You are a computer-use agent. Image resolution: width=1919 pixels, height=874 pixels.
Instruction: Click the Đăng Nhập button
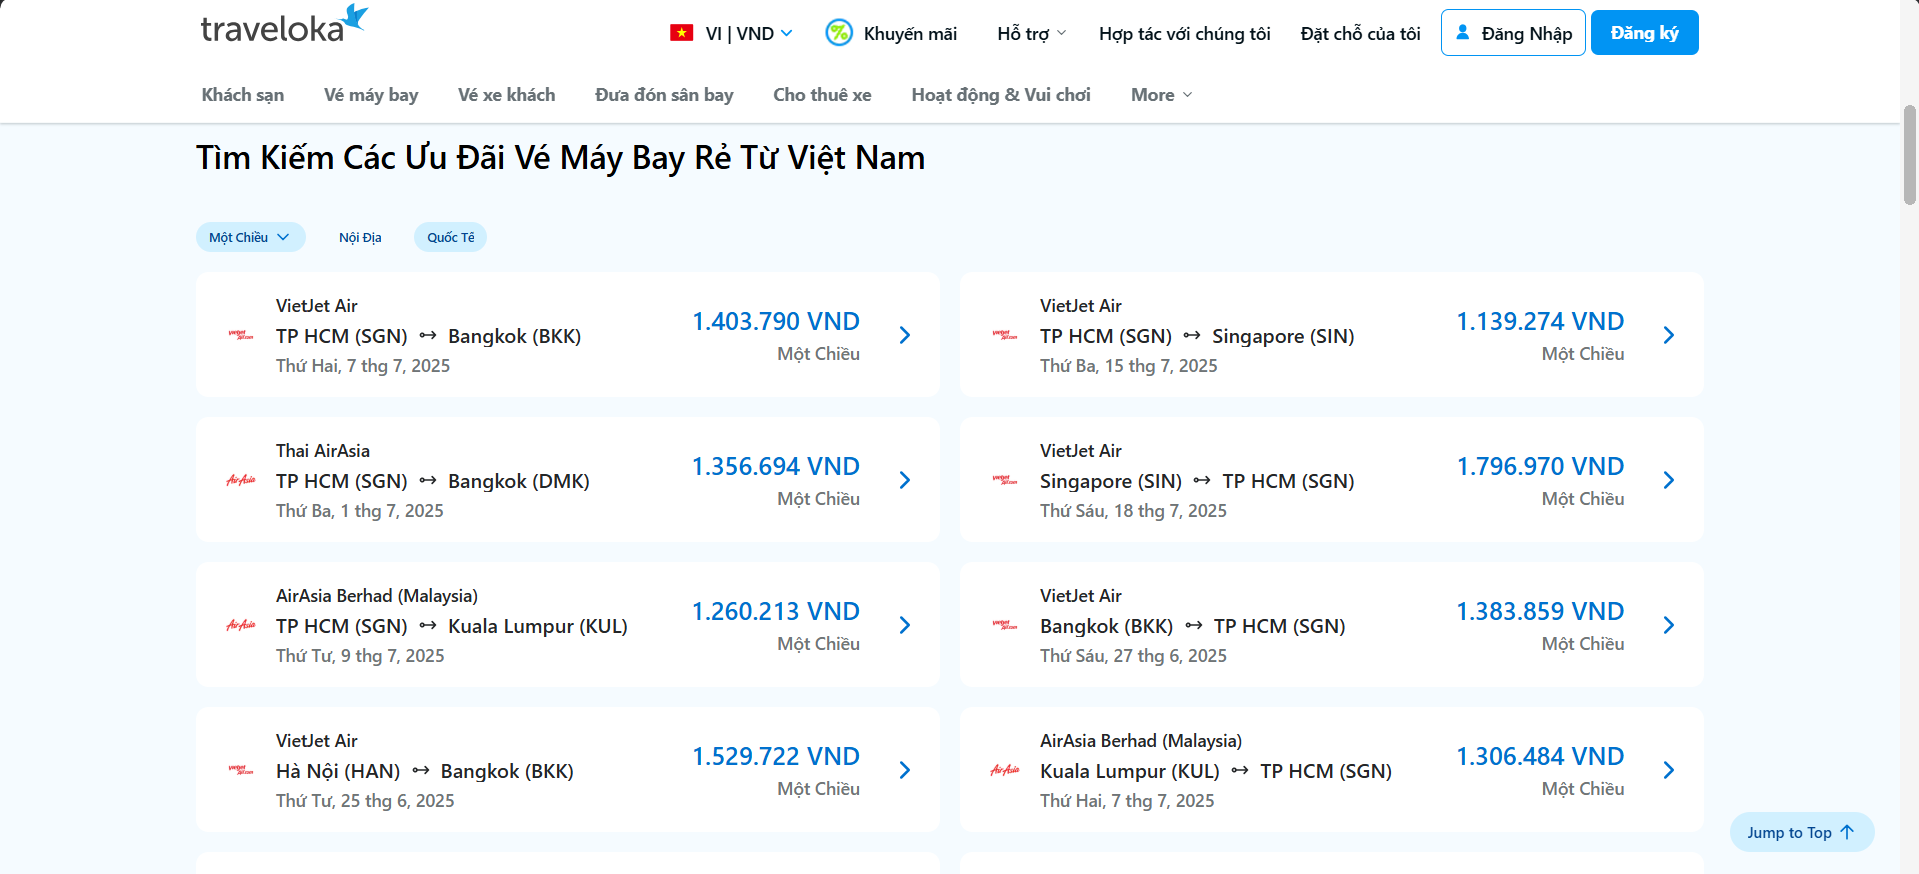(1513, 33)
